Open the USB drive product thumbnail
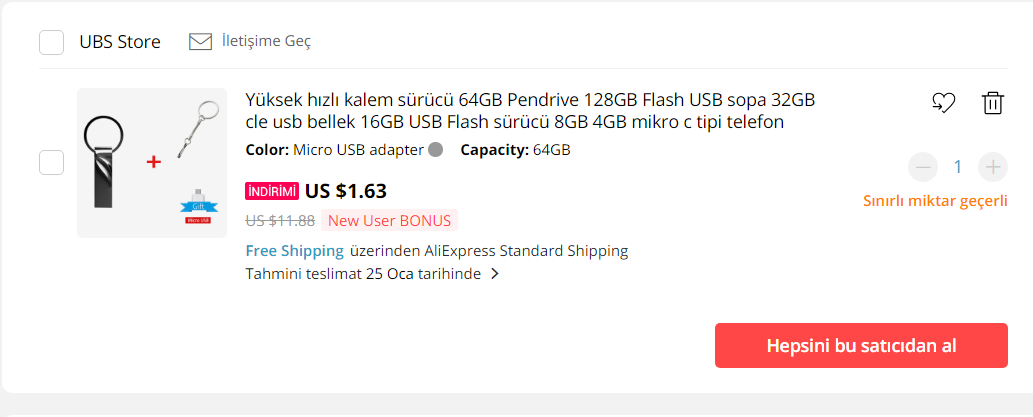 tap(152, 163)
